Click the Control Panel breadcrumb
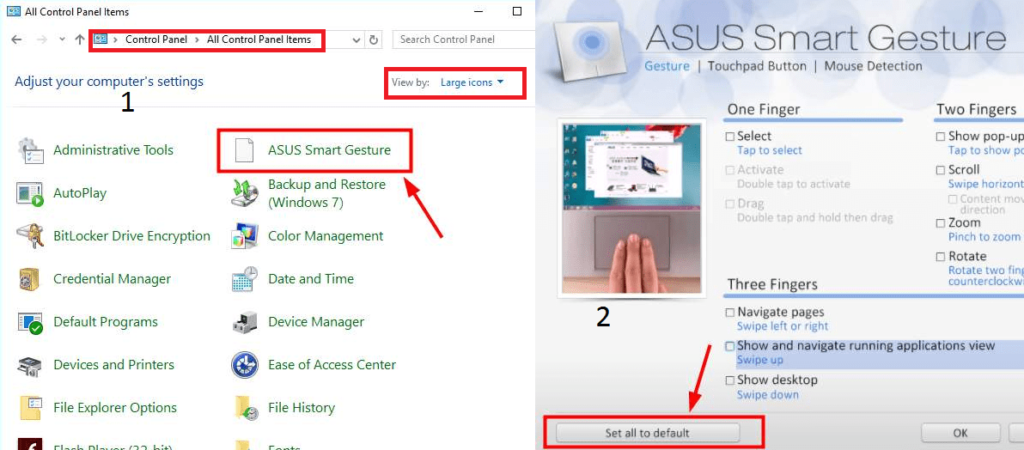This screenshot has width=1024, height=450. (x=156, y=39)
